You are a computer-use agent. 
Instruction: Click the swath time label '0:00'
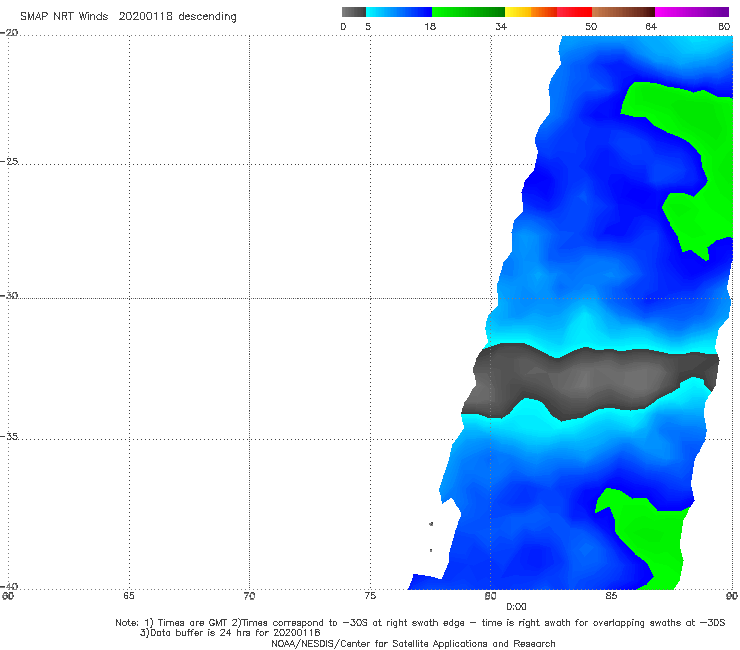click(516, 607)
